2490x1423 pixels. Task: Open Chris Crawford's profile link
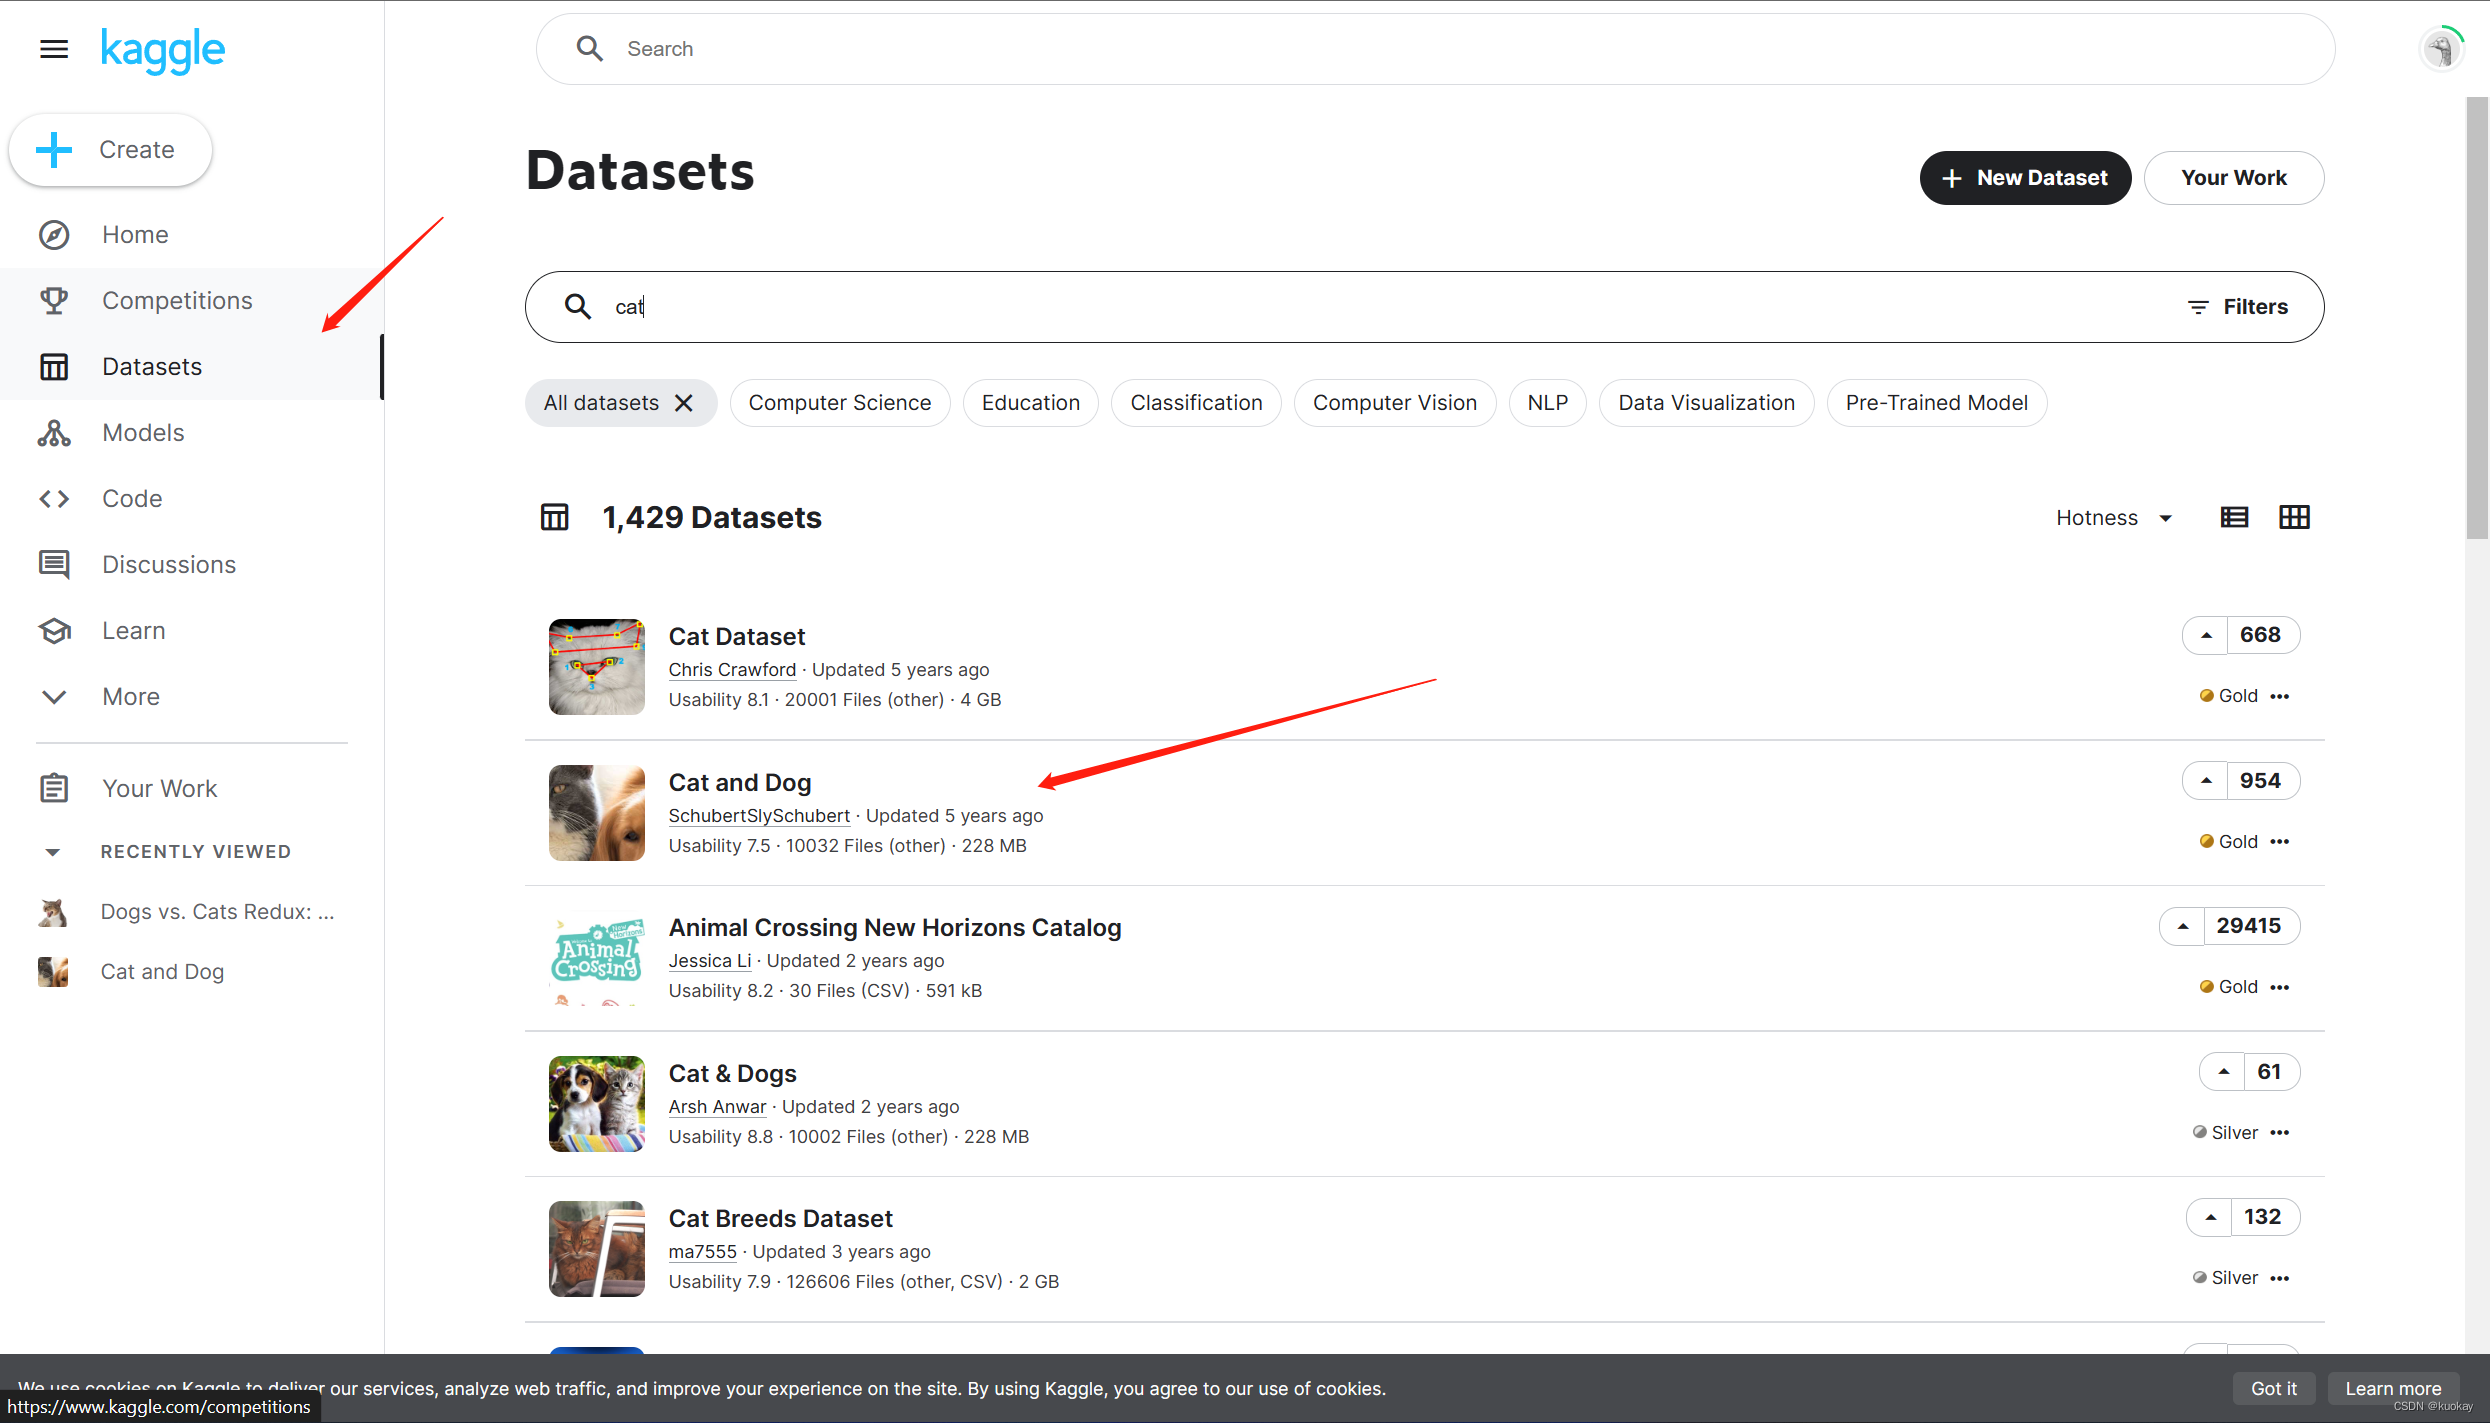[732, 670]
